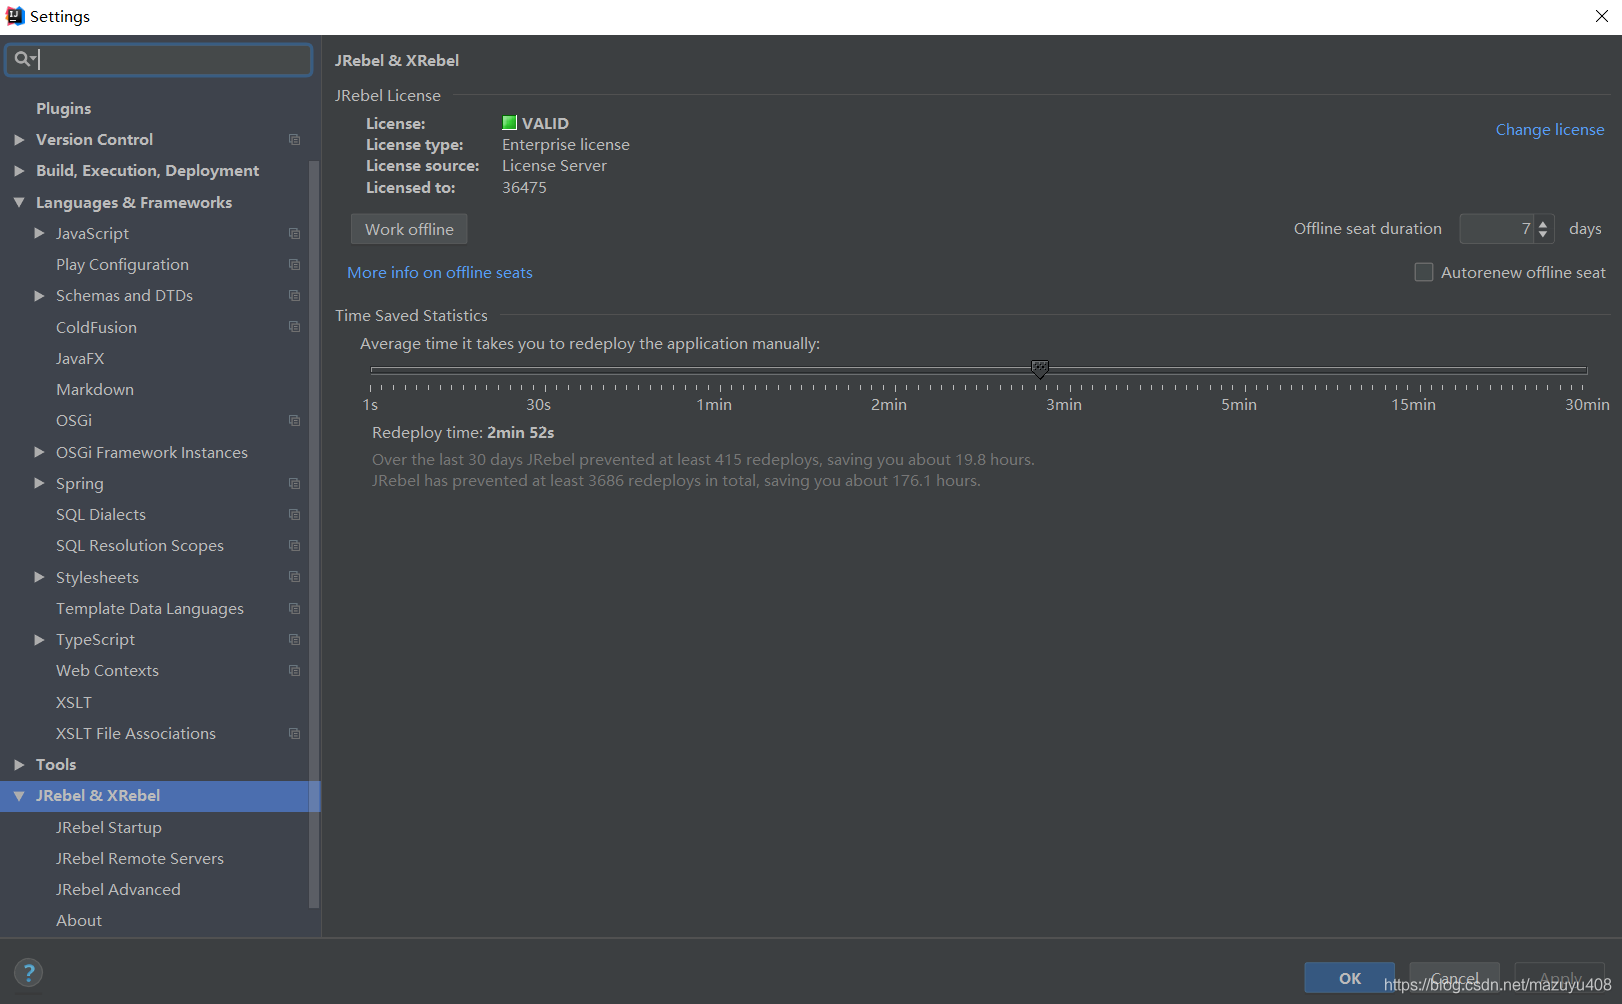Open More info on offline seats link

[440, 272]
